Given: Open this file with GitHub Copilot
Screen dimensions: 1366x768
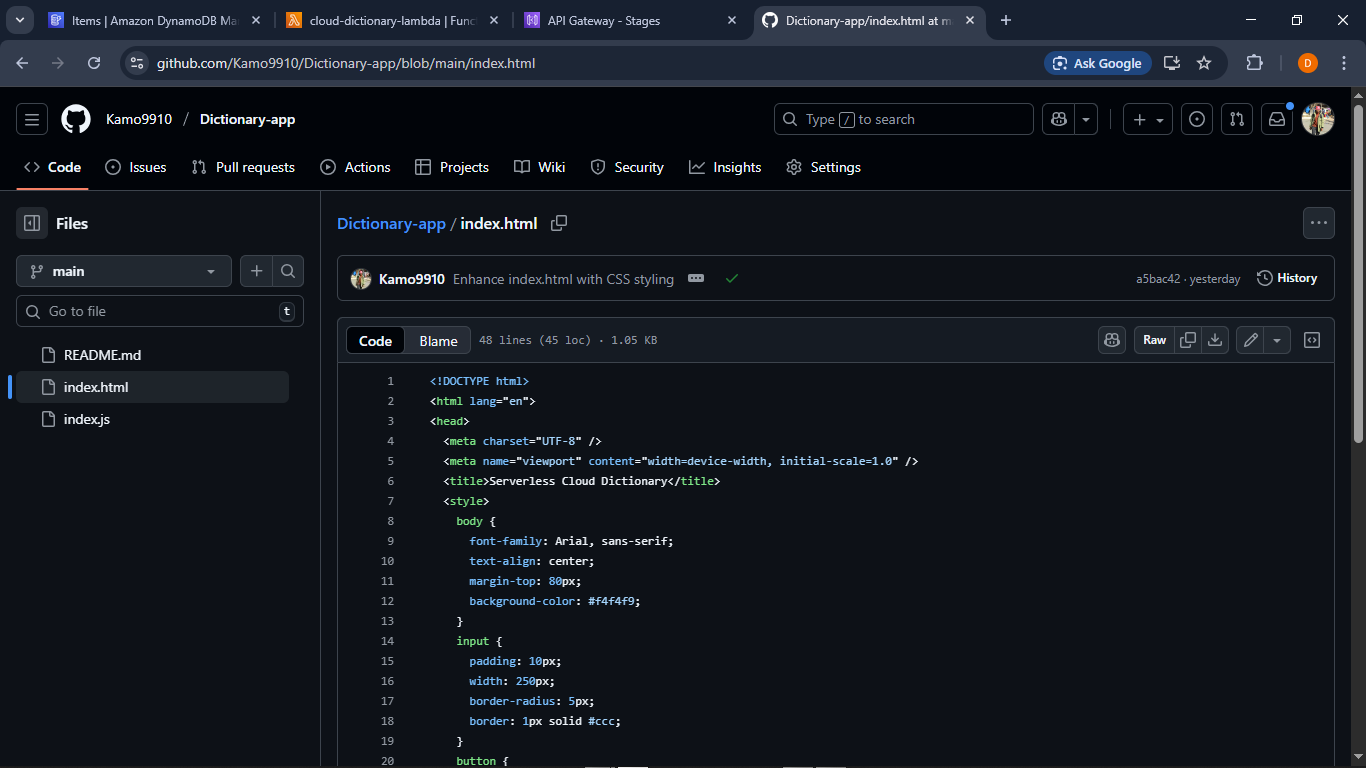Looking at the screenshot, I should pyautogui.click(x=1112, y=340).
